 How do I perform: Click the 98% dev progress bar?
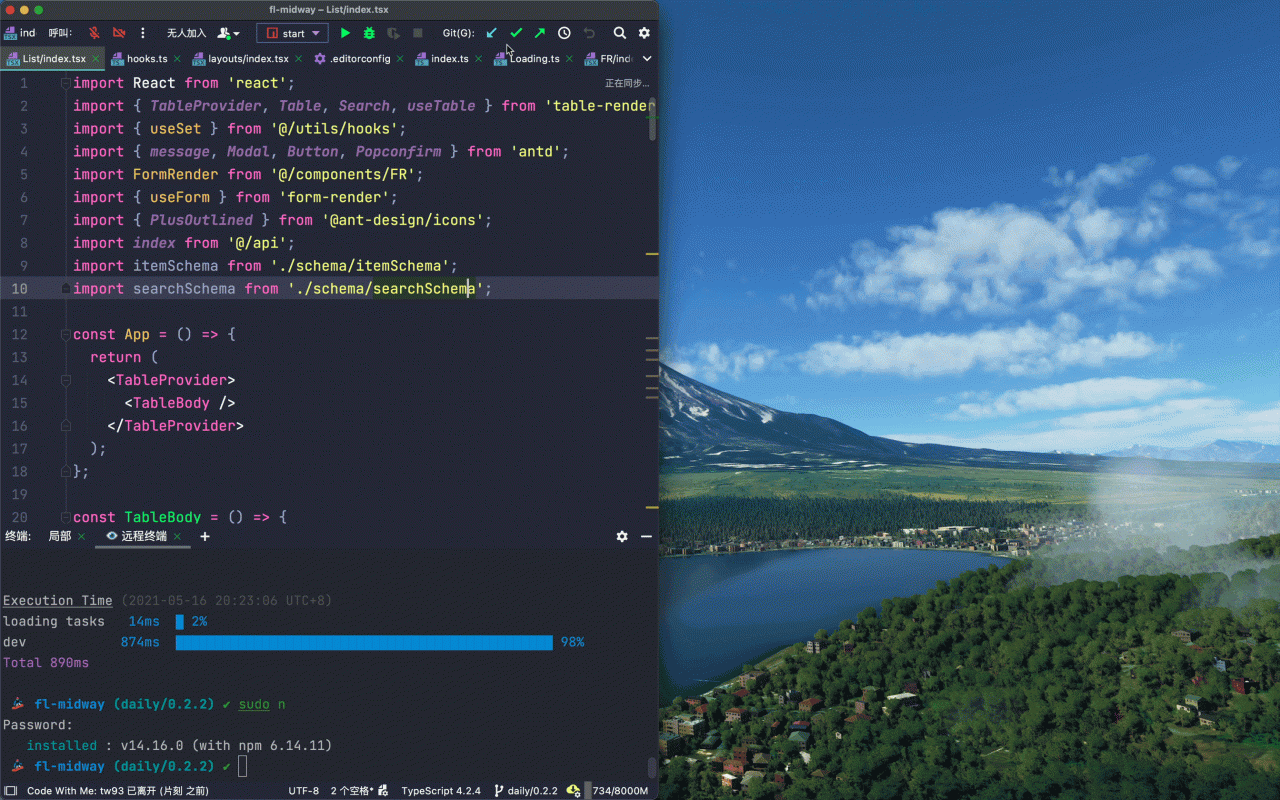(364, 642)
